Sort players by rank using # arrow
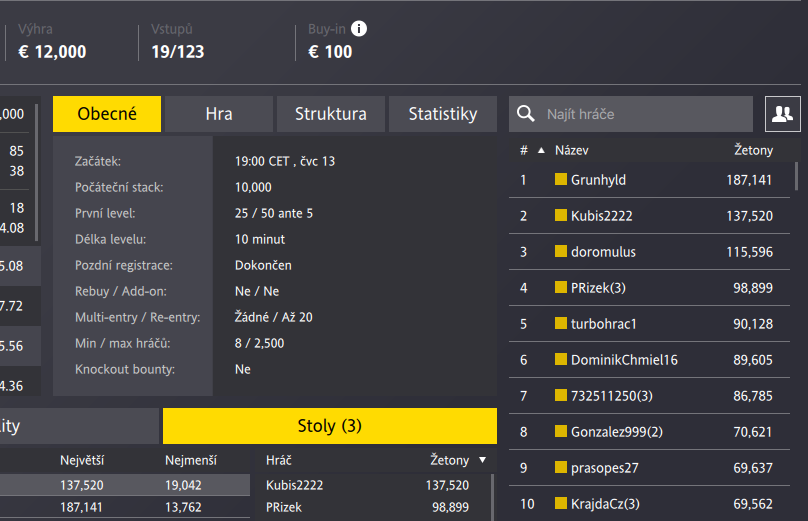Image resolution: width=808 pixels, height=521 pixels. (541, 151)
